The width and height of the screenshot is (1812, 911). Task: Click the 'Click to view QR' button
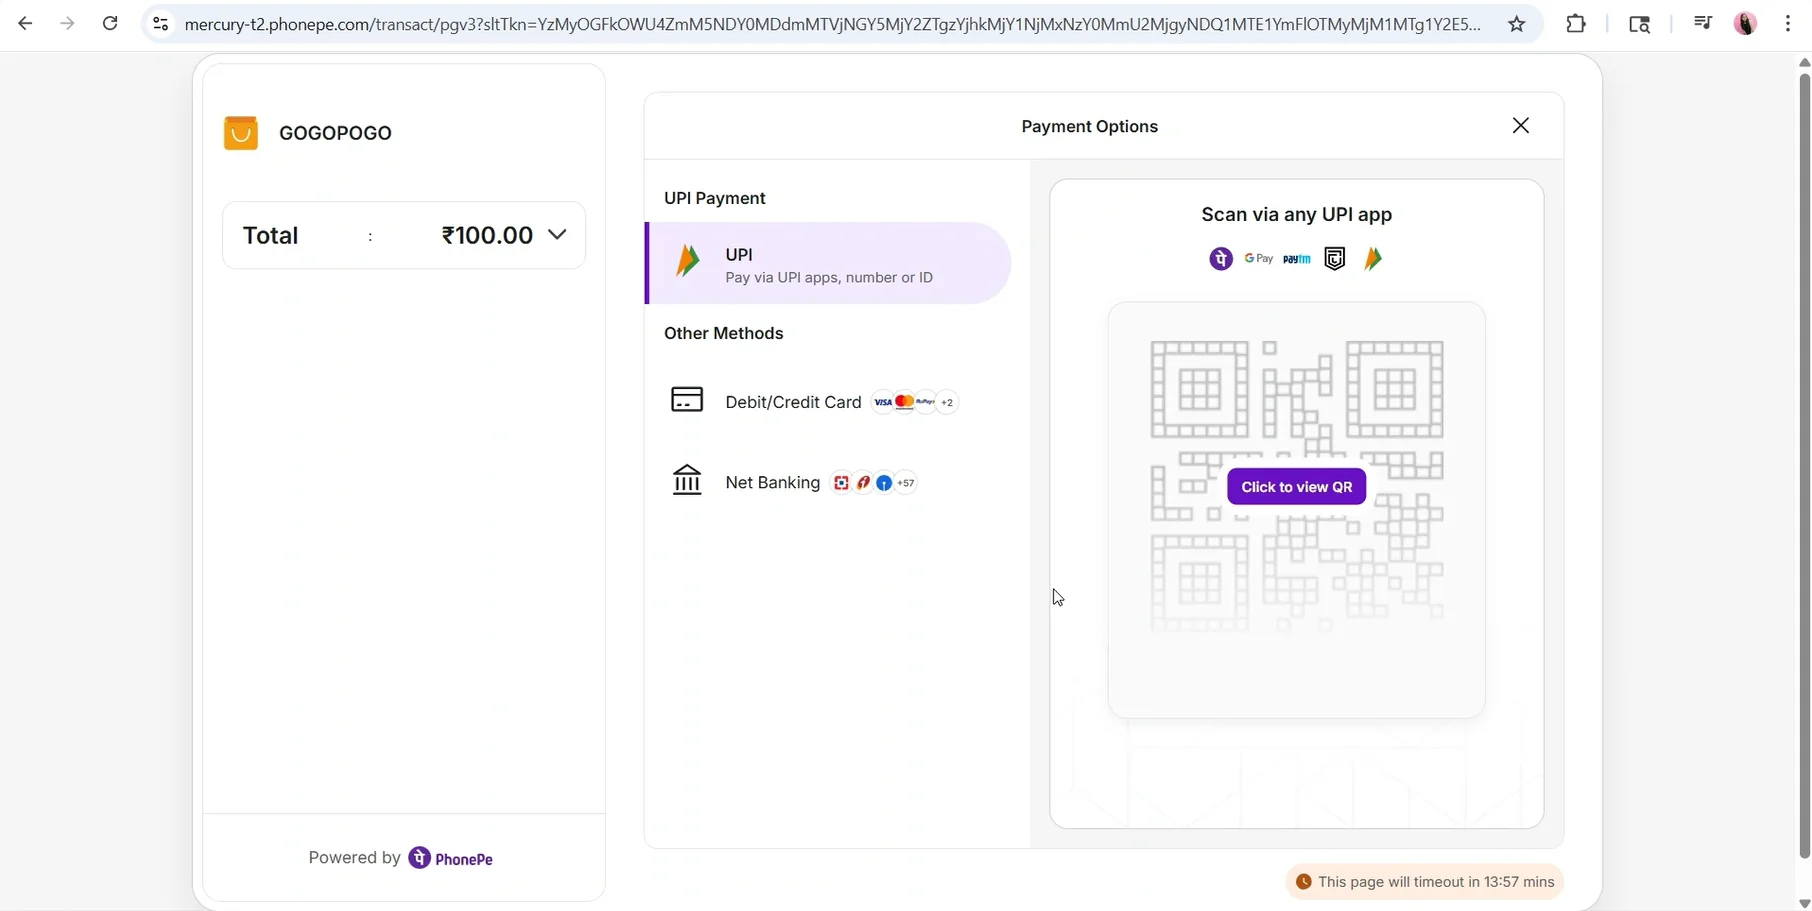1296,487
